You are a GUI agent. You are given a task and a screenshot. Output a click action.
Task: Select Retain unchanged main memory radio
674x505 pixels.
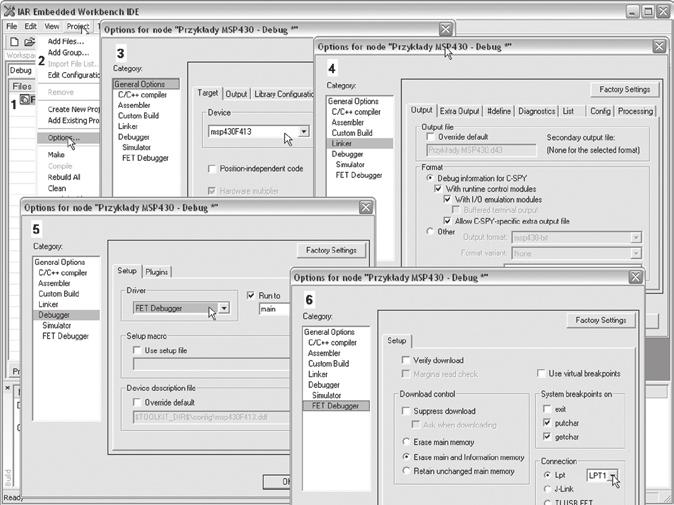point(406,471)
